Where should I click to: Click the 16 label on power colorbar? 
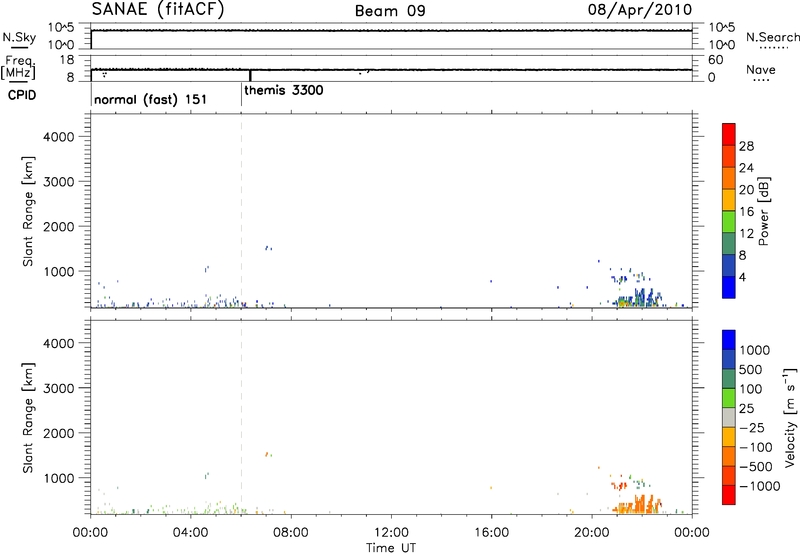(746, 212)
